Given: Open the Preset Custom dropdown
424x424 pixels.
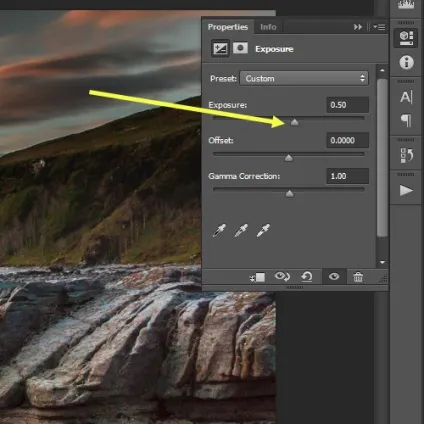Looking at the screenshot, I should [x=304, y=79].
